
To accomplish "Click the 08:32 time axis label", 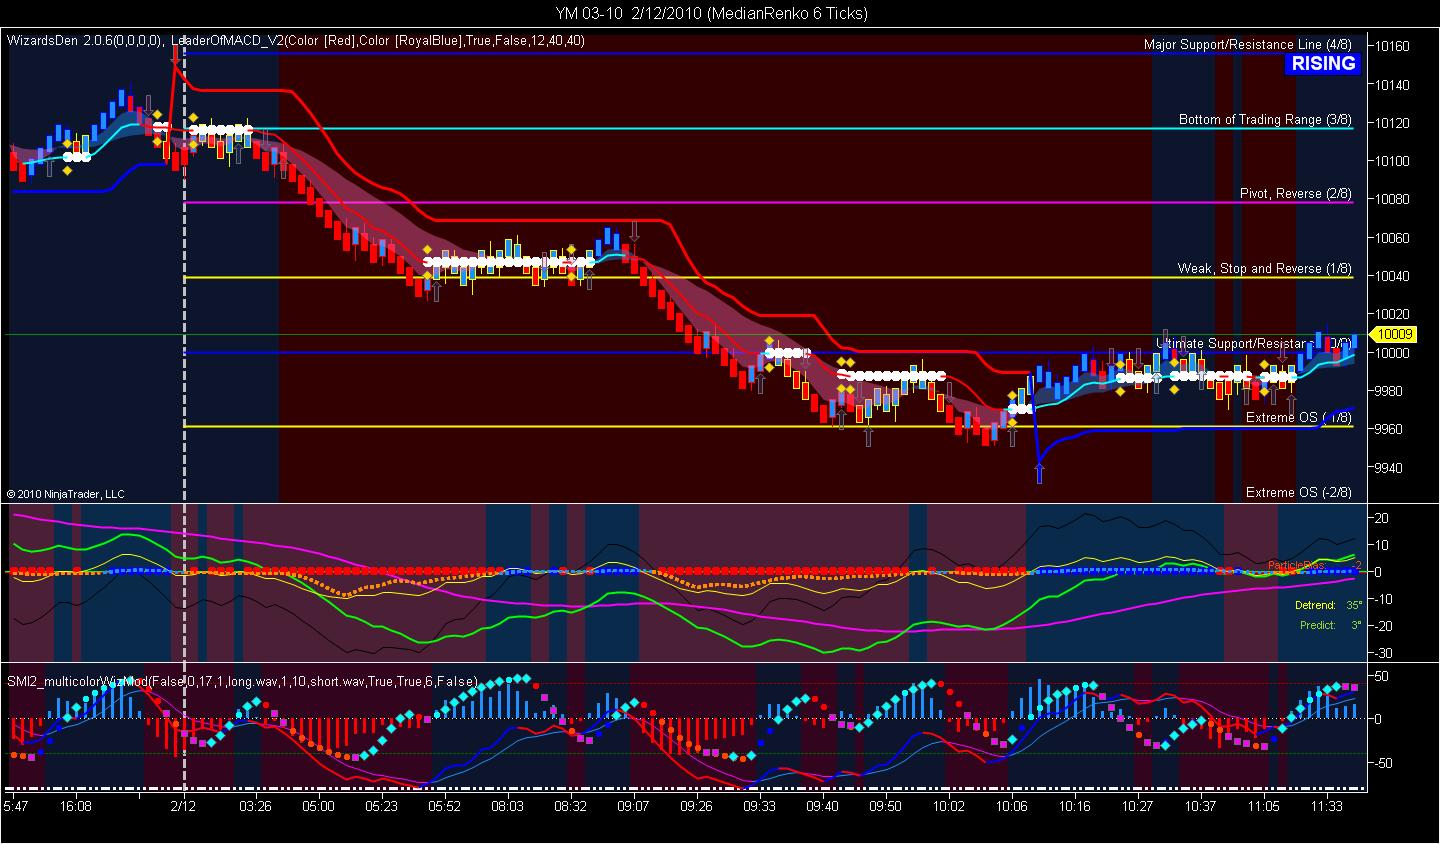I will tap(570, 805).
